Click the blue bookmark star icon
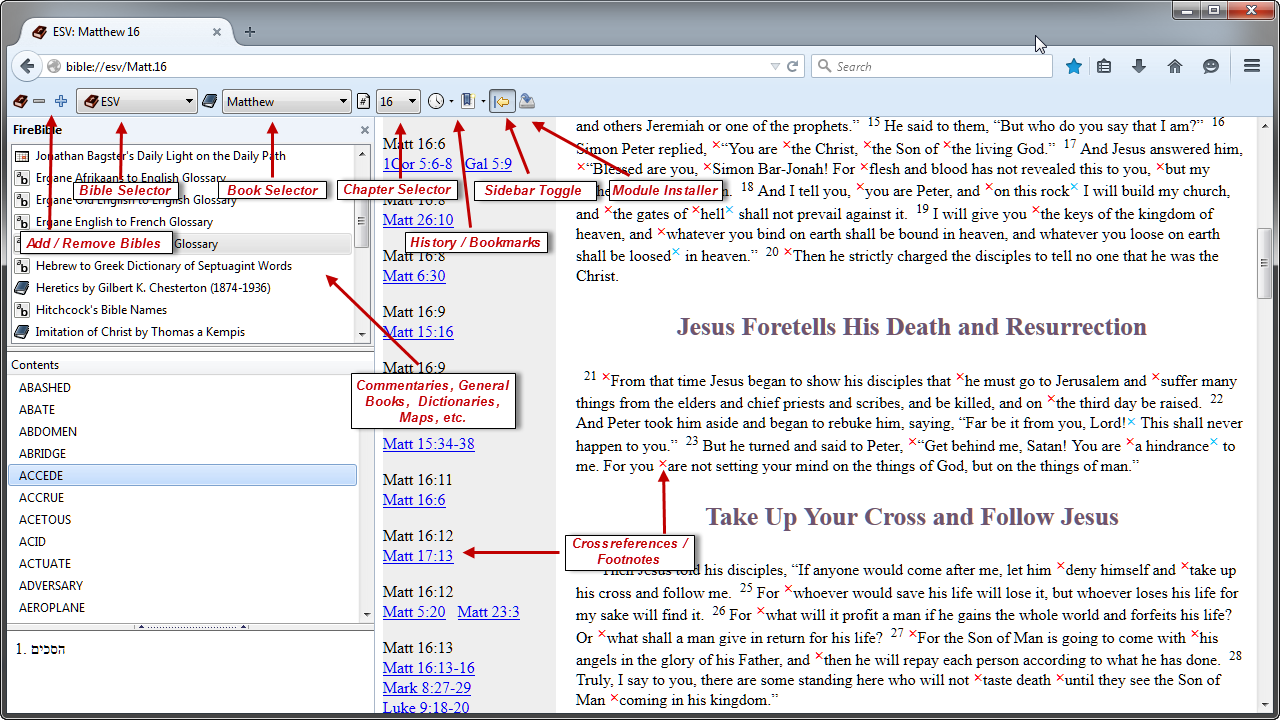 pyautogui.click(x=1074, y=66)
